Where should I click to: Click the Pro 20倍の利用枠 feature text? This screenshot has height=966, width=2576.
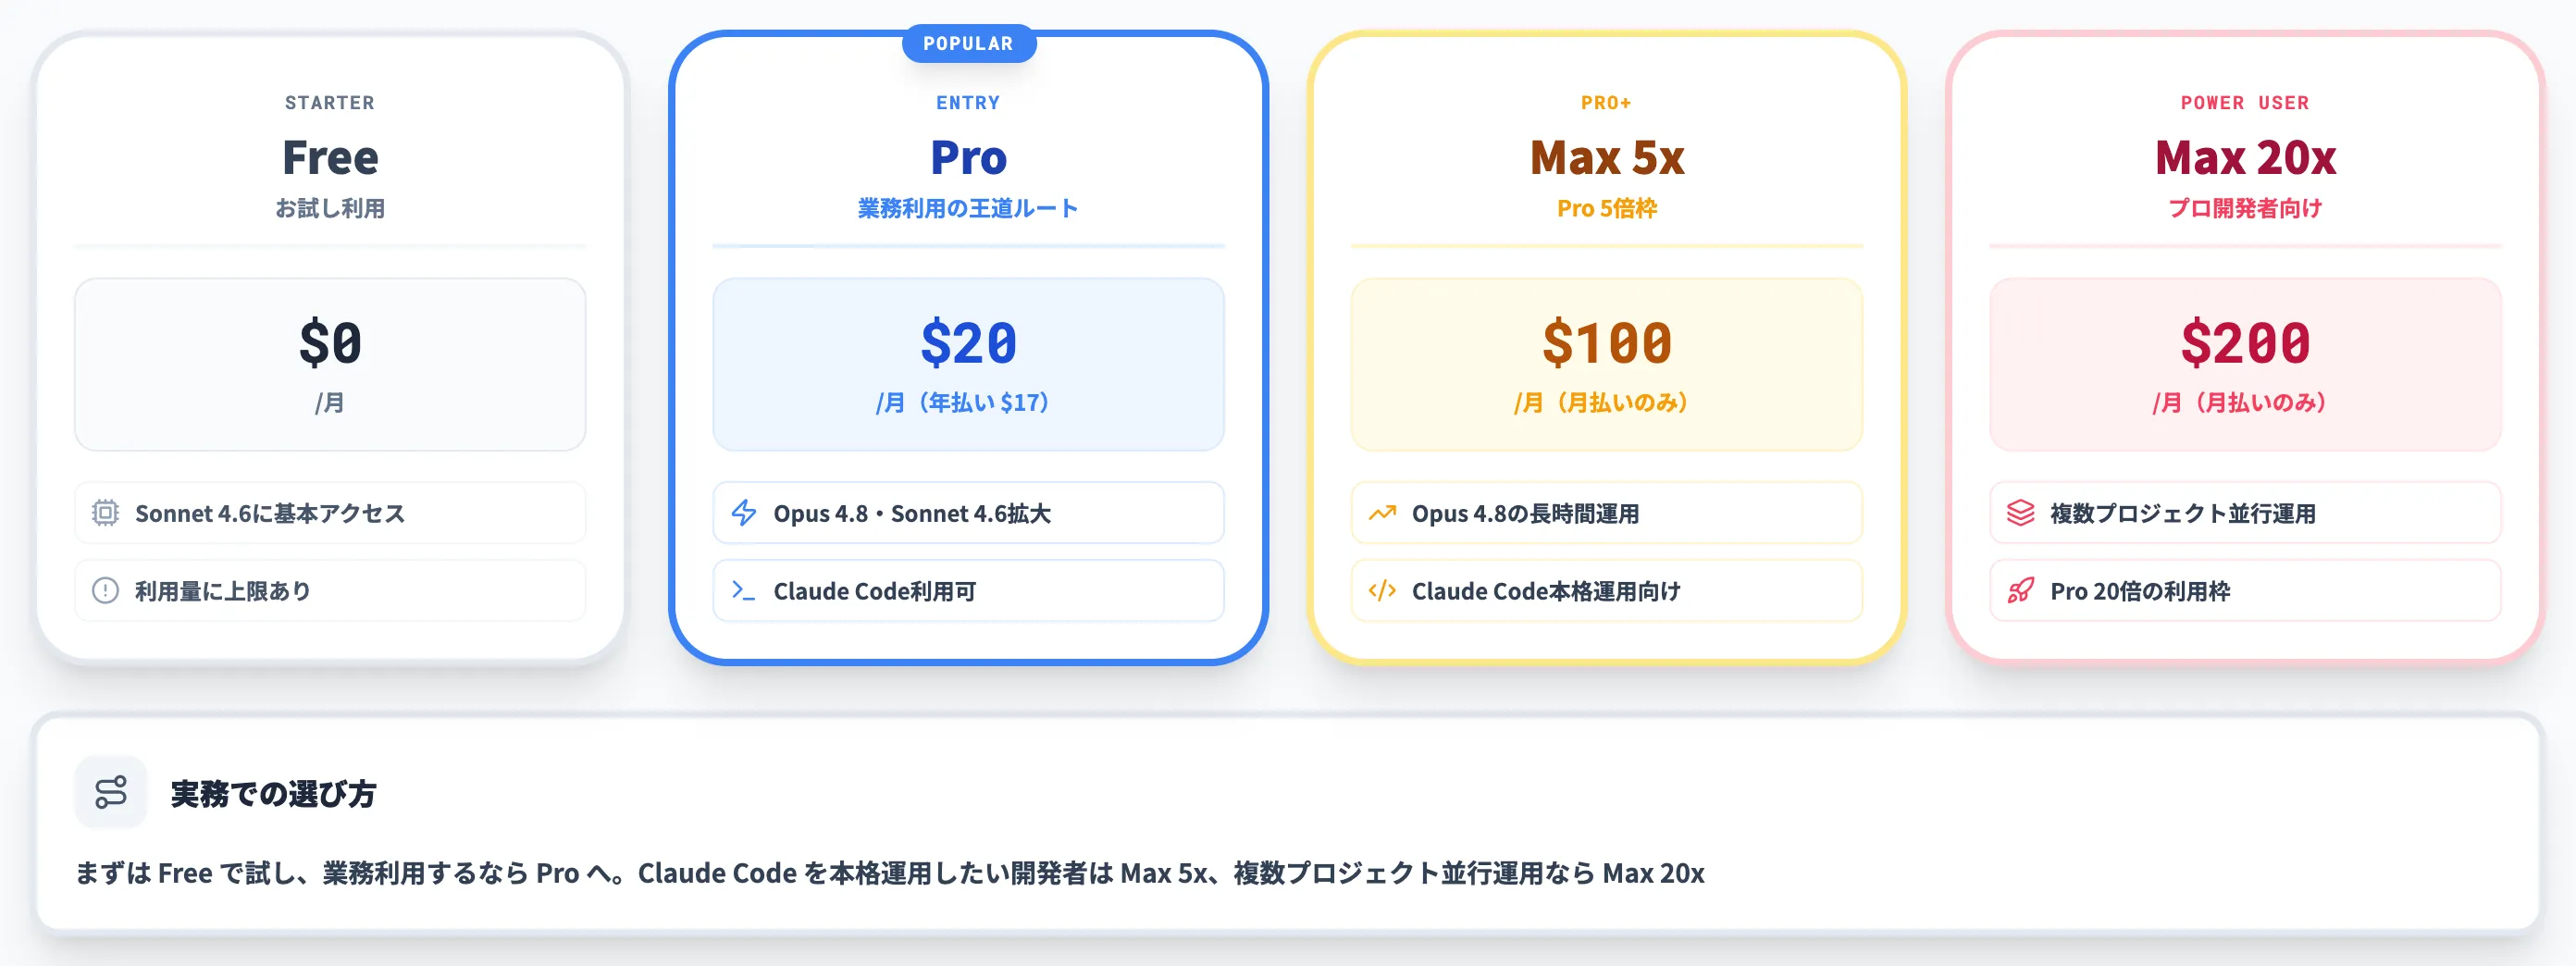pyautogui.click(x=2140, y=591)
